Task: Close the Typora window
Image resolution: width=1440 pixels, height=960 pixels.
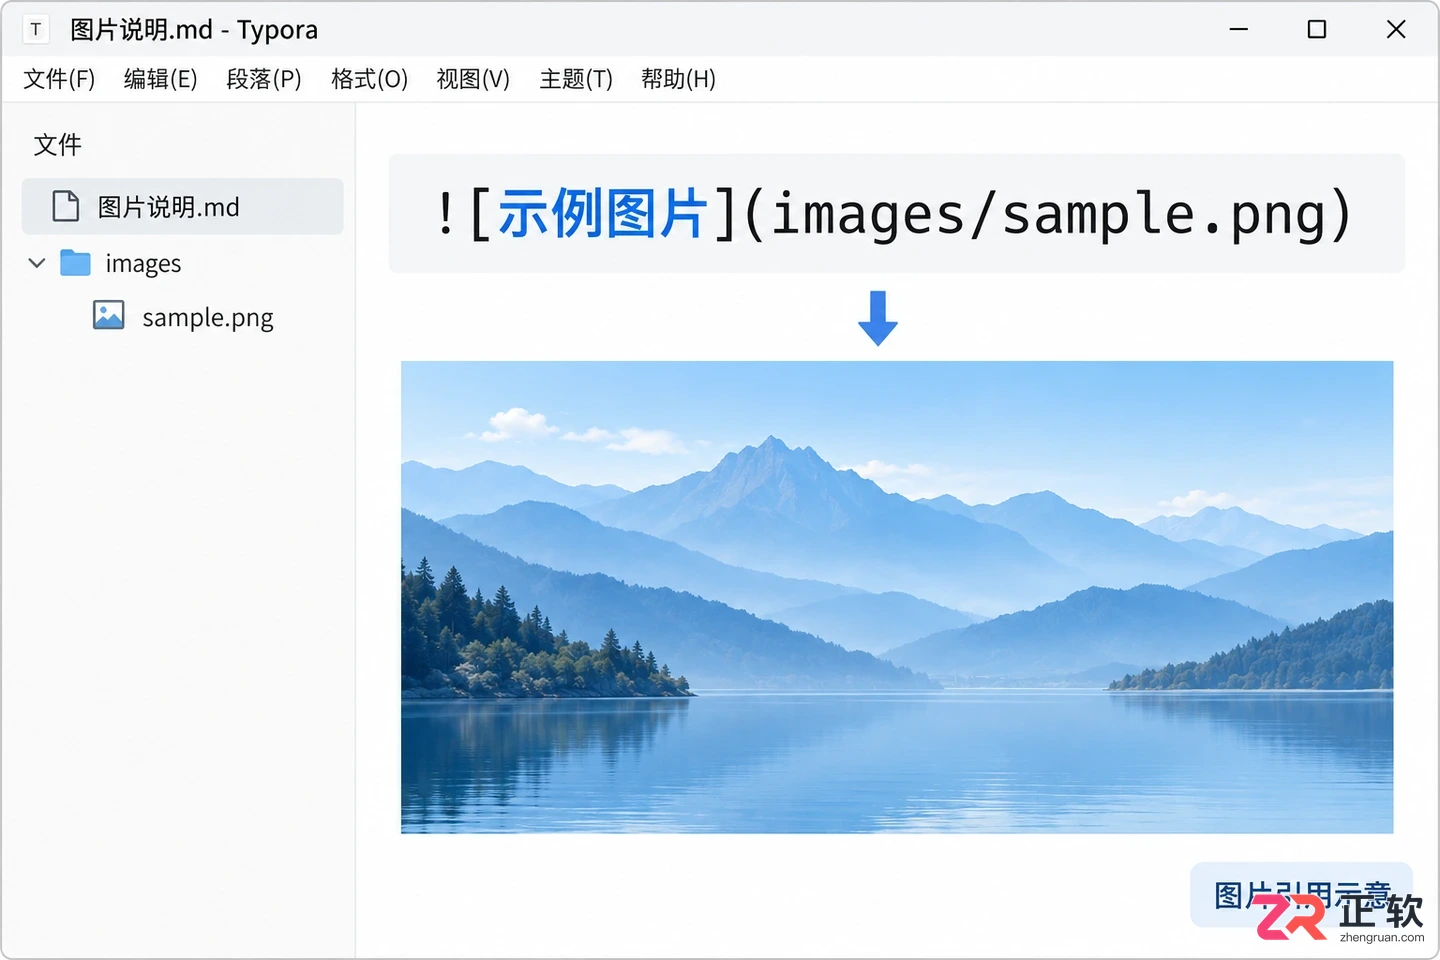Action: click(x=1396, y=29)
